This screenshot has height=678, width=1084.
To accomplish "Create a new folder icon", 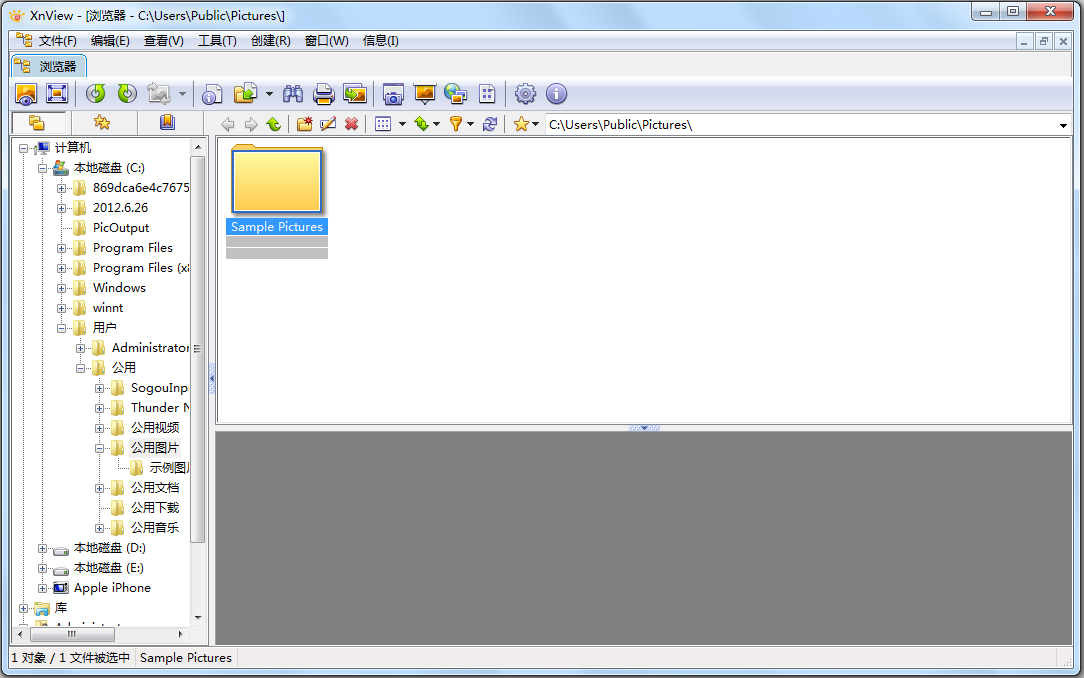I will pos(304,124).
